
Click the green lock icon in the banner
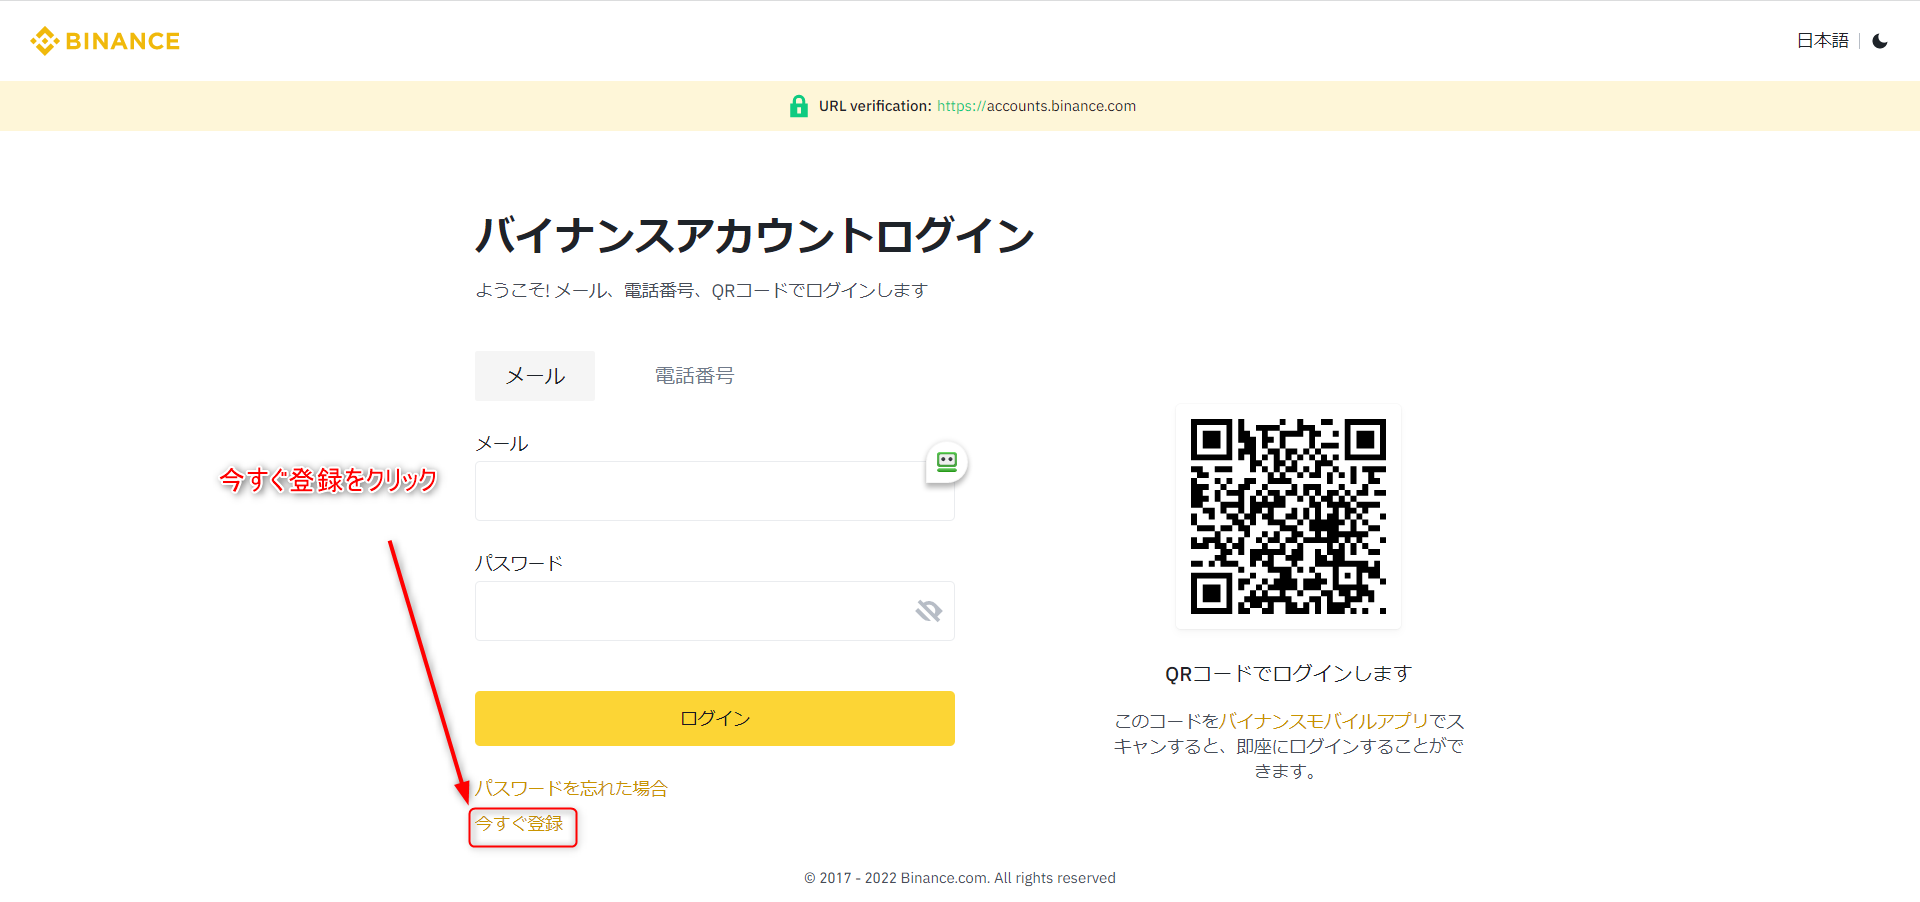[798, 106]
